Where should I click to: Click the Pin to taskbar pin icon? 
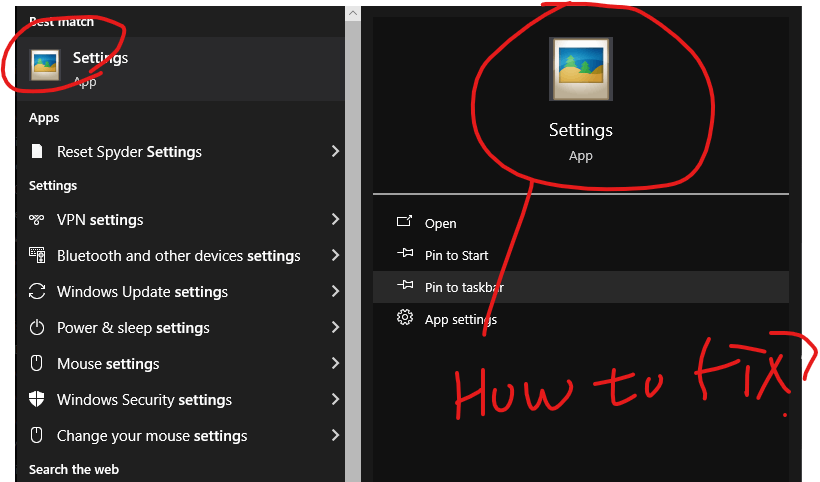click(405, 285)
